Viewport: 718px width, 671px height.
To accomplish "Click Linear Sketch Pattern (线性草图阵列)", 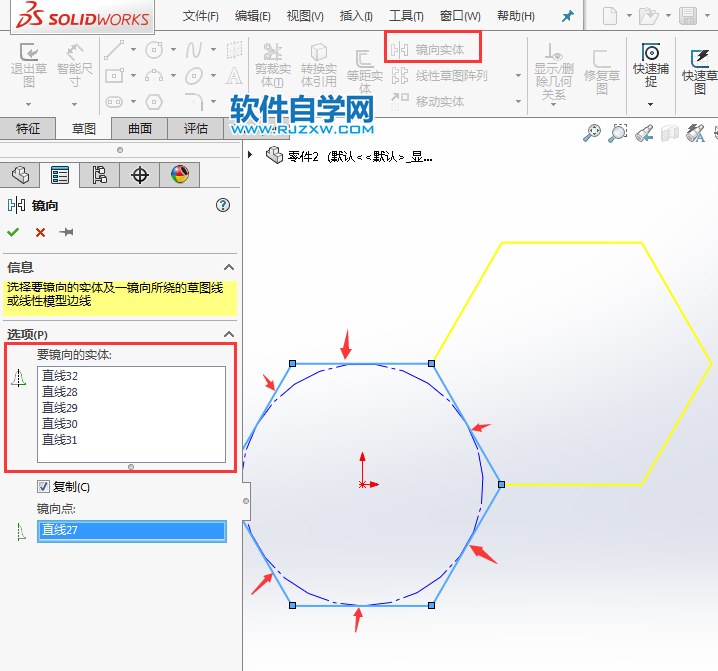I will [x=440, y=76].
